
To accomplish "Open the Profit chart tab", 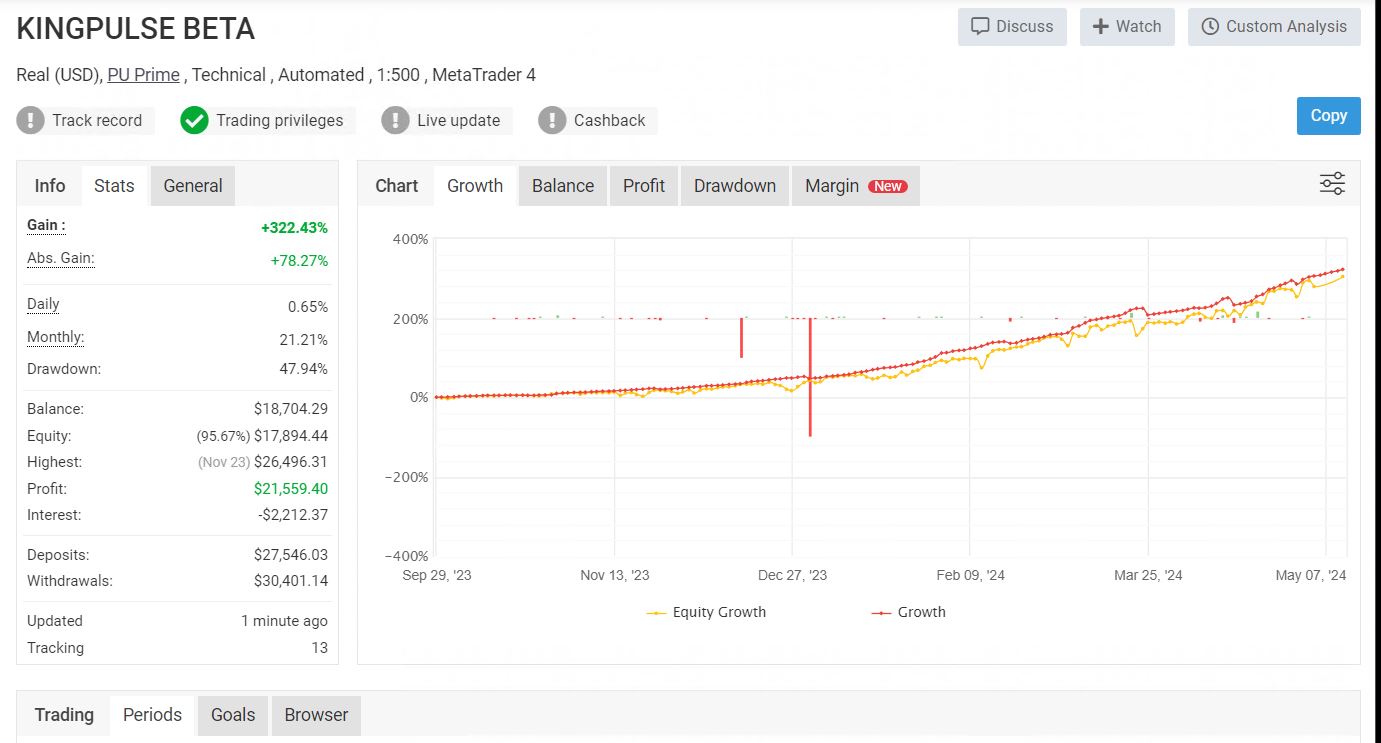I will tap(643, 186).
